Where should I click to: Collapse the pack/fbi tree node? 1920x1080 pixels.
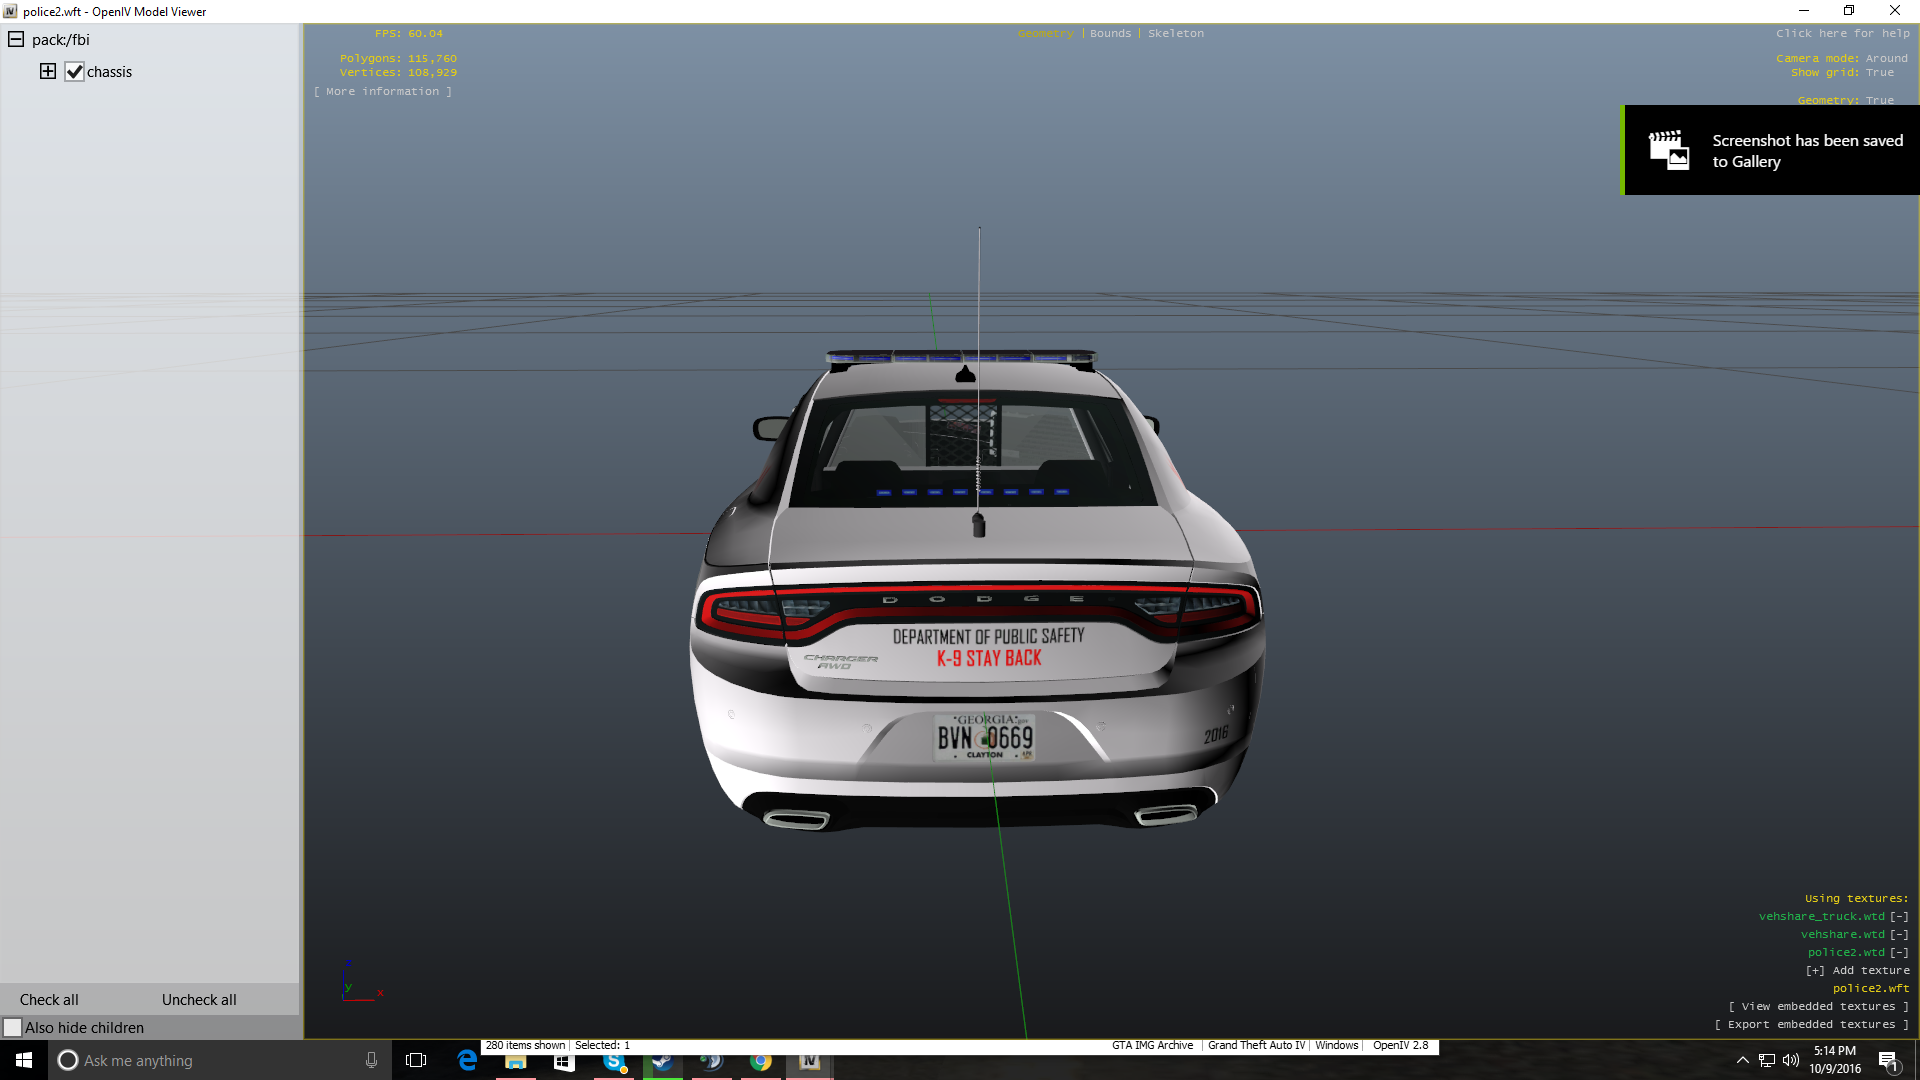pyautogui.click(x=16, y=40)
